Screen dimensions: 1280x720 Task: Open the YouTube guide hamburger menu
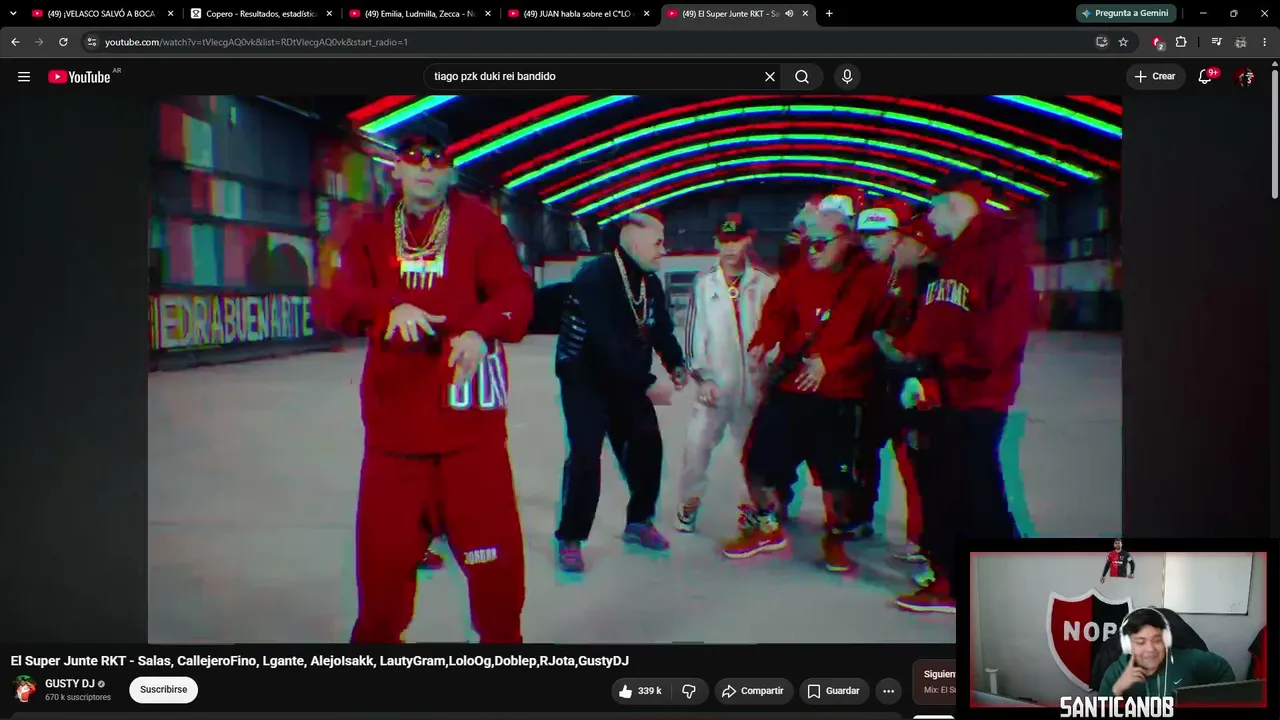(24, 77)
